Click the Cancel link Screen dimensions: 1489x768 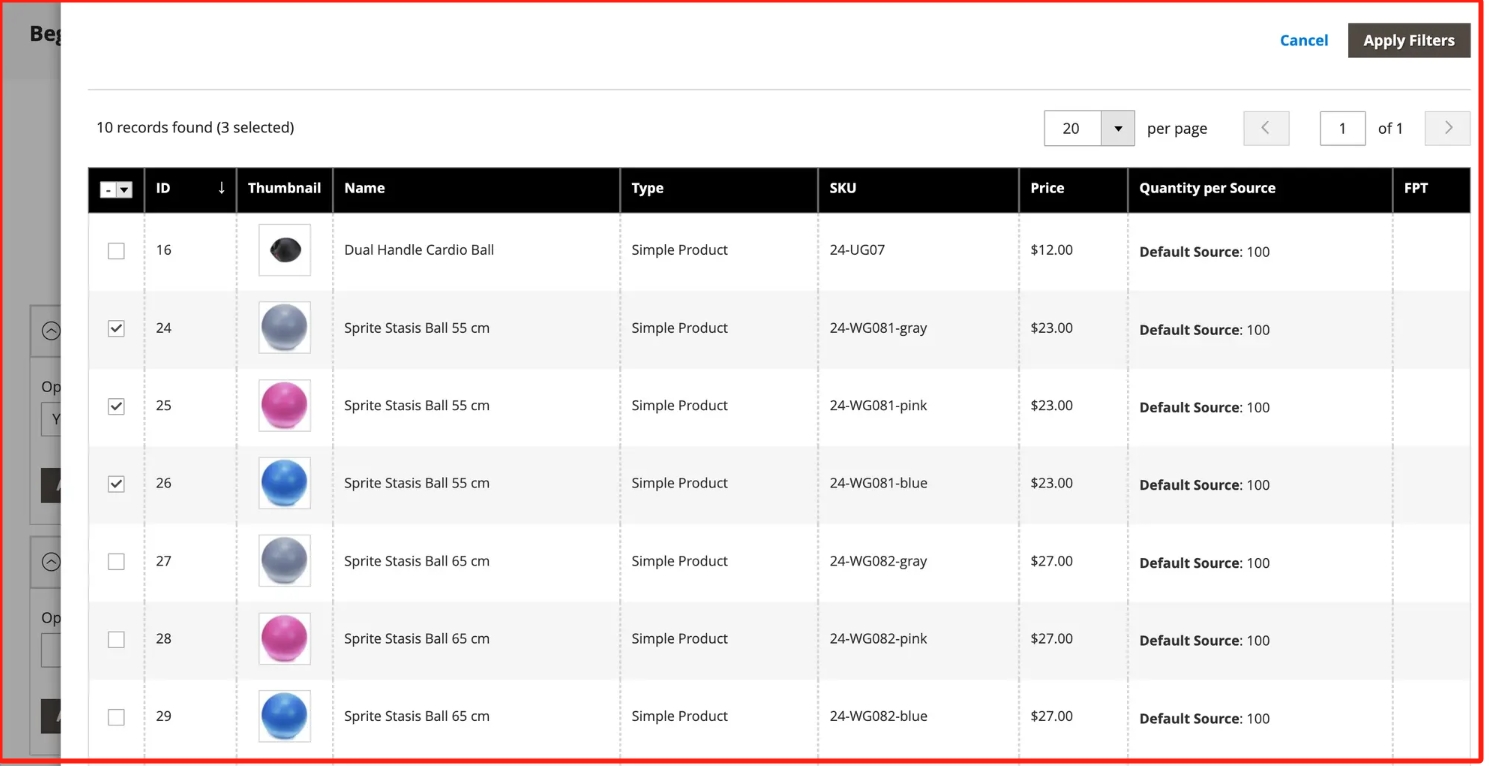tap(1303, 40)
